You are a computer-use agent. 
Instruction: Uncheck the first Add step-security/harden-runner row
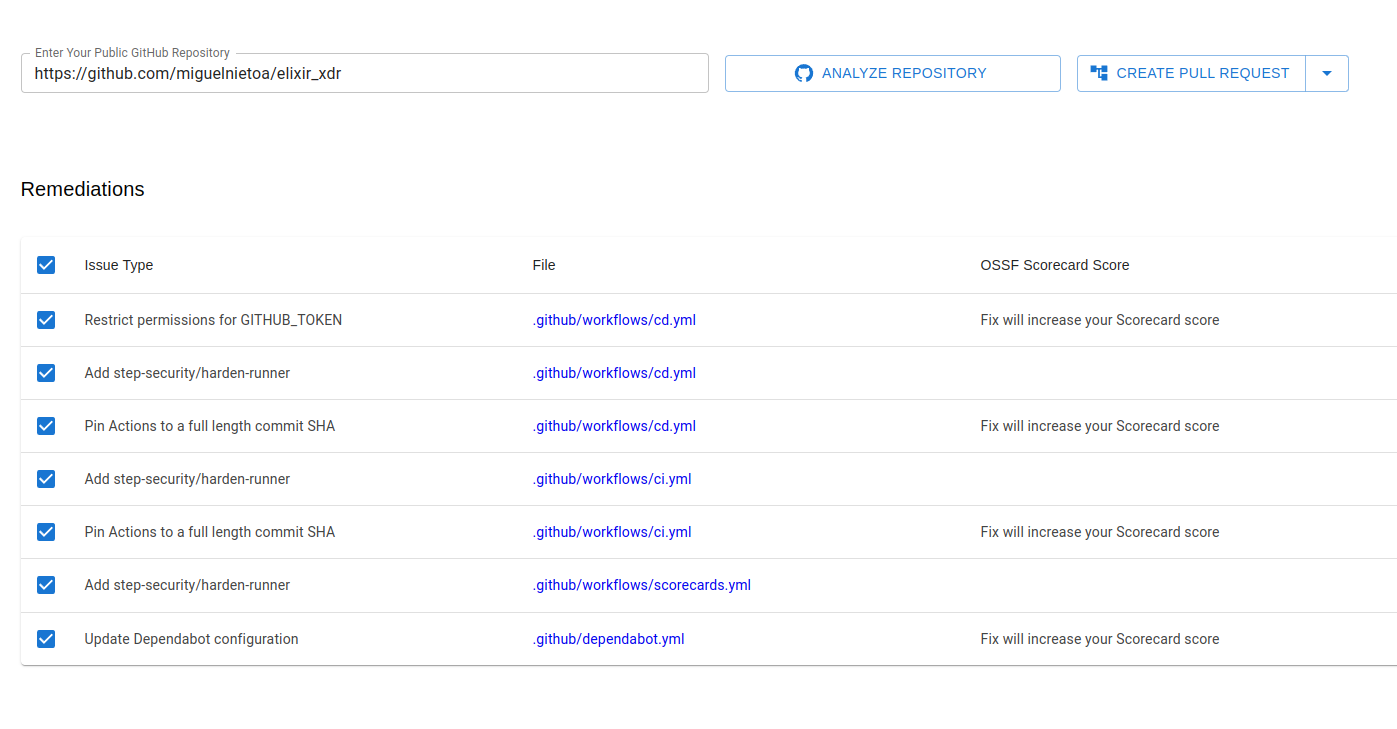tap(46, 372)
